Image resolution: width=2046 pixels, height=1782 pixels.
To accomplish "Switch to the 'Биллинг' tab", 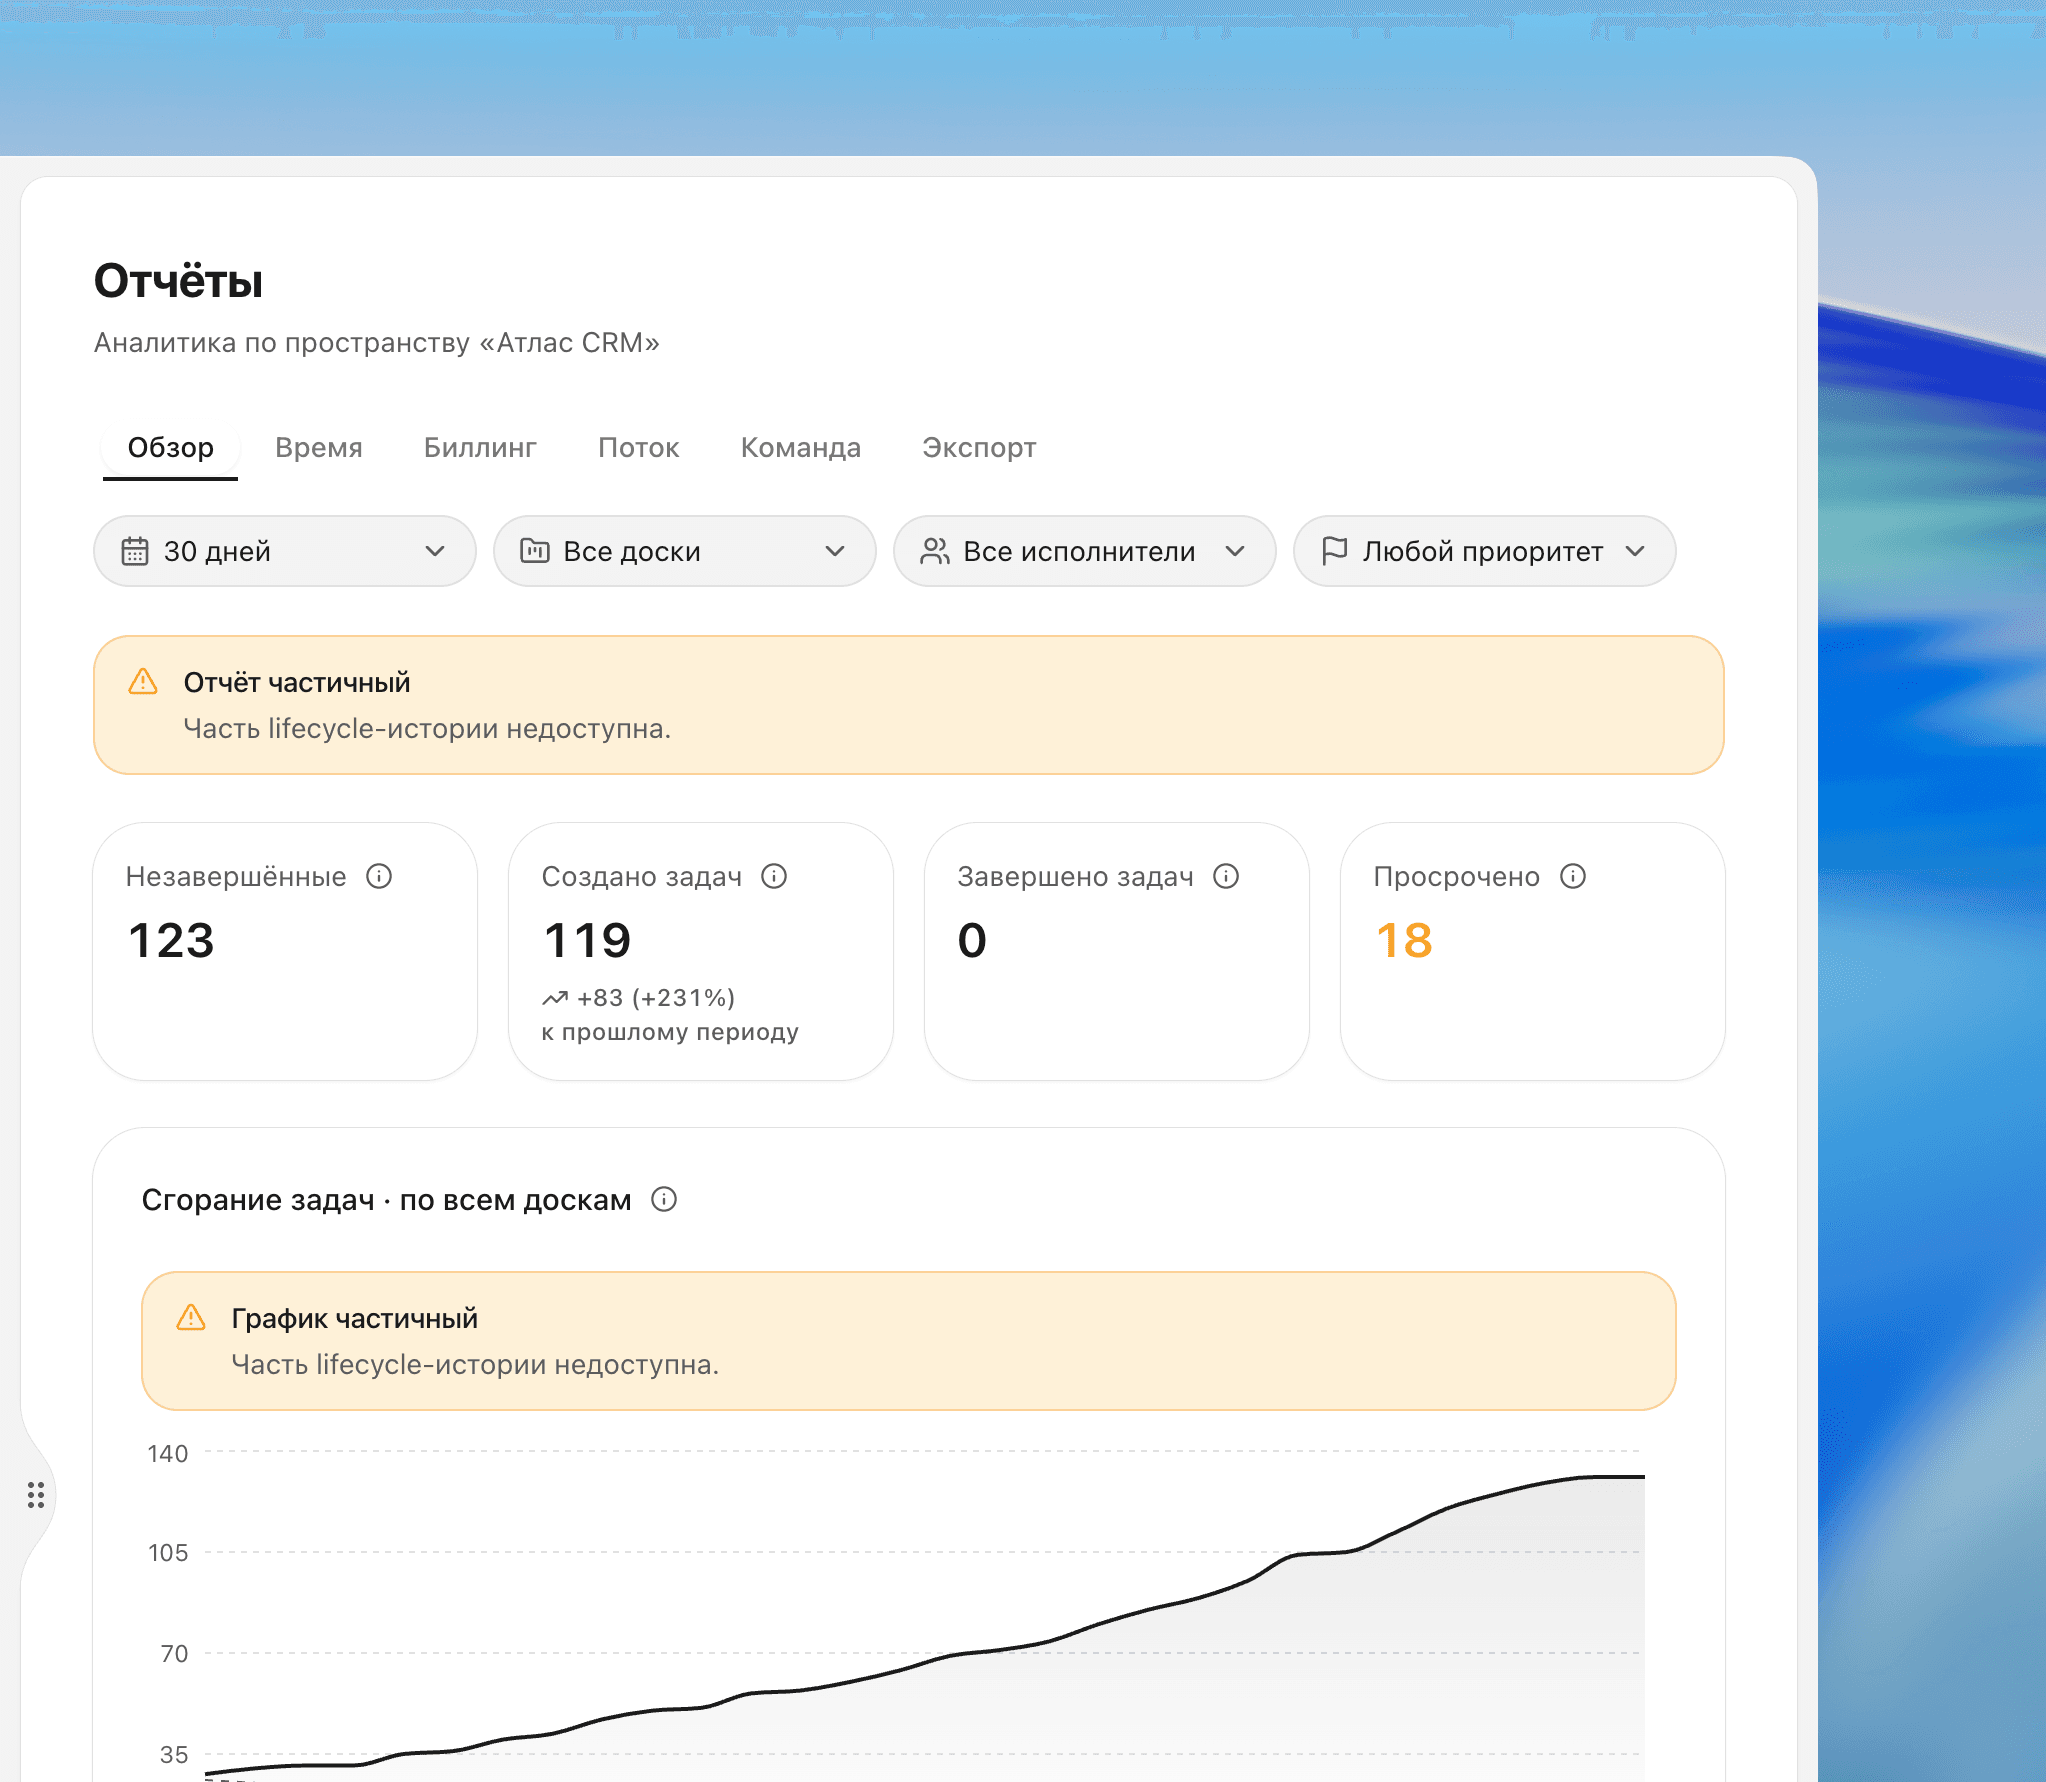I will click(x=480, y=448).
